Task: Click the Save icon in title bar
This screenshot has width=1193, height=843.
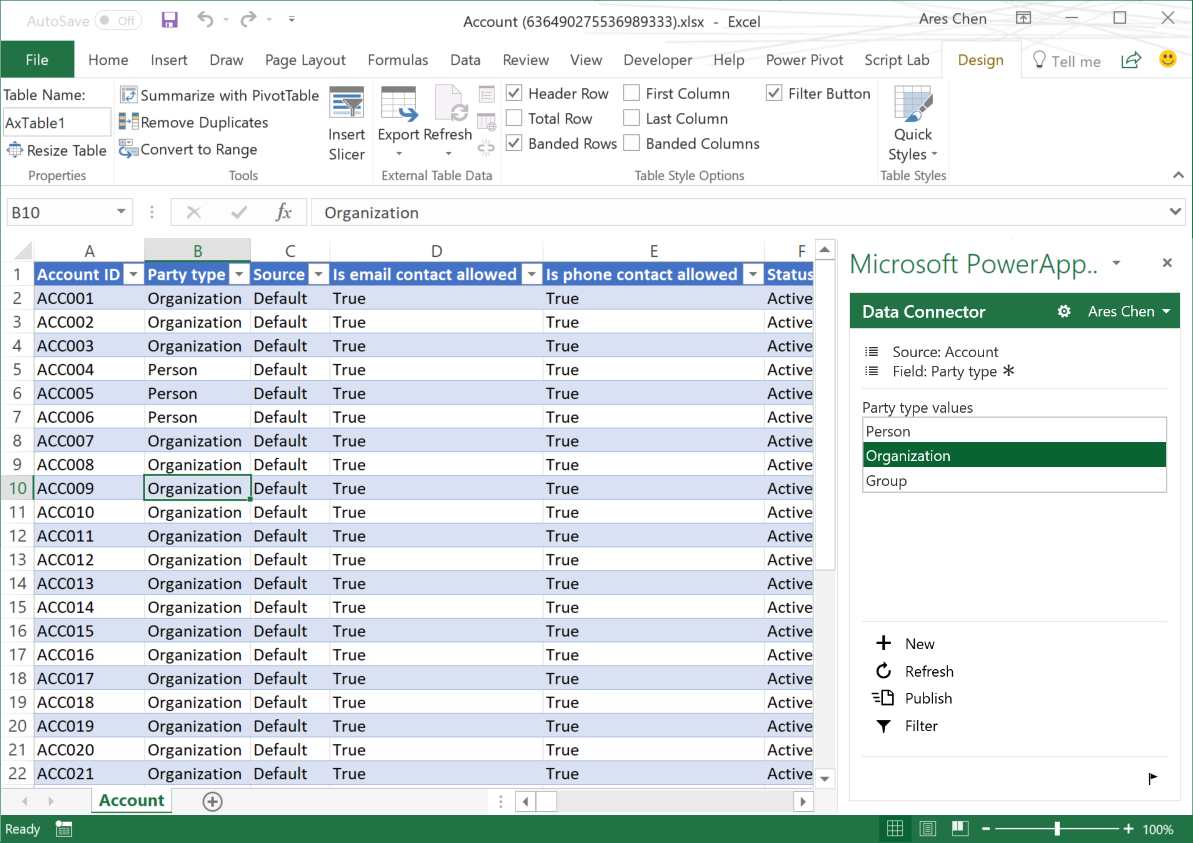Action: tap(169, 20)
